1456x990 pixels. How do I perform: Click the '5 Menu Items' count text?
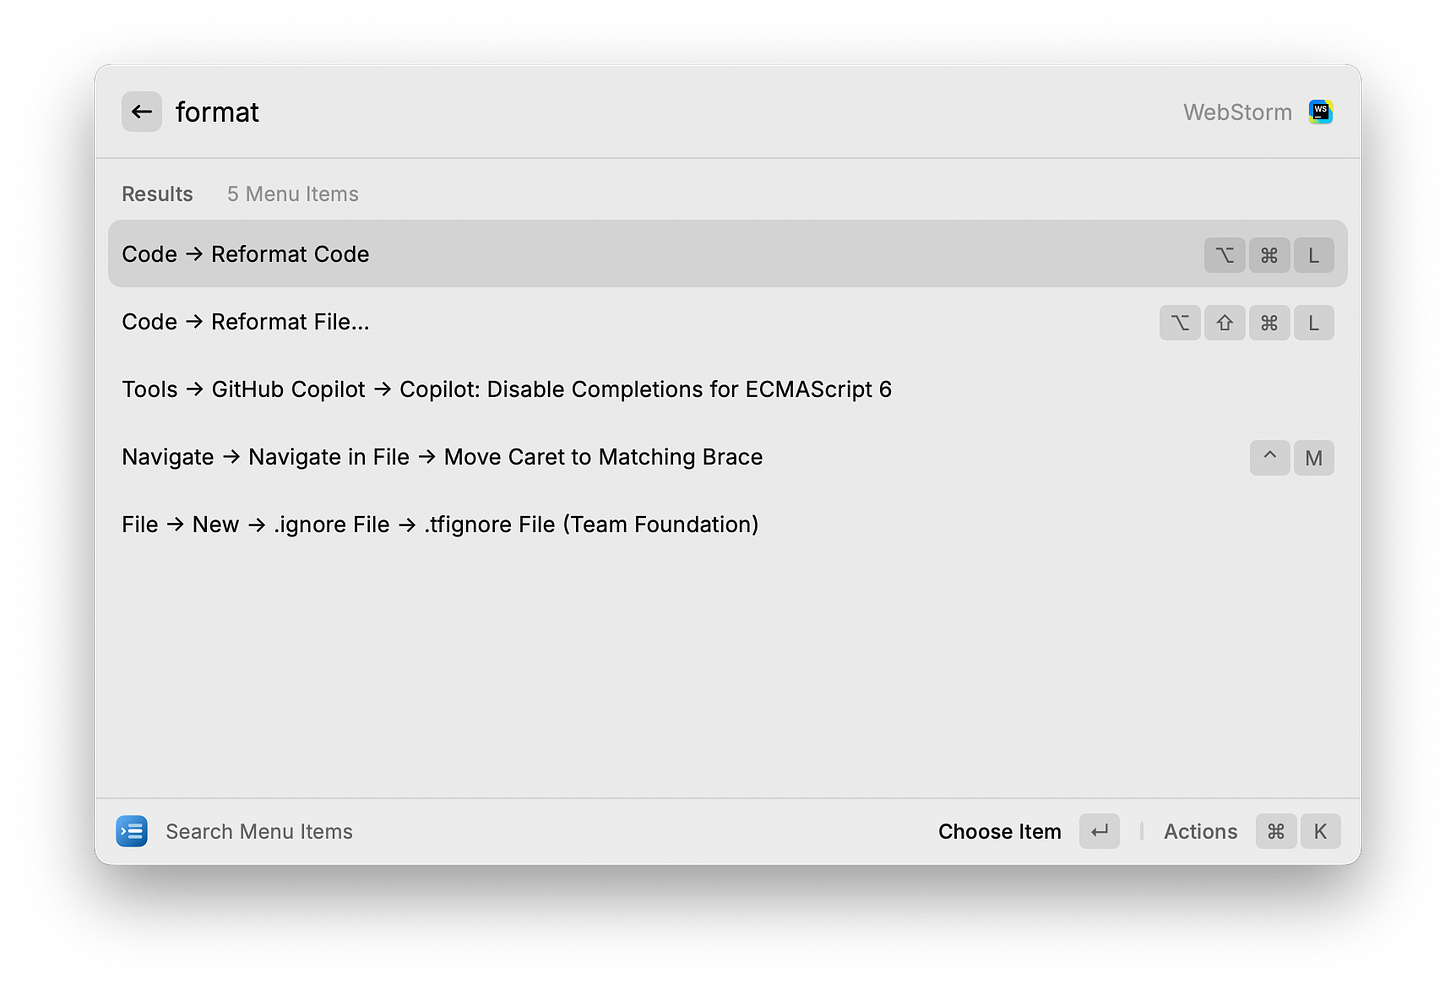point(293,194)
